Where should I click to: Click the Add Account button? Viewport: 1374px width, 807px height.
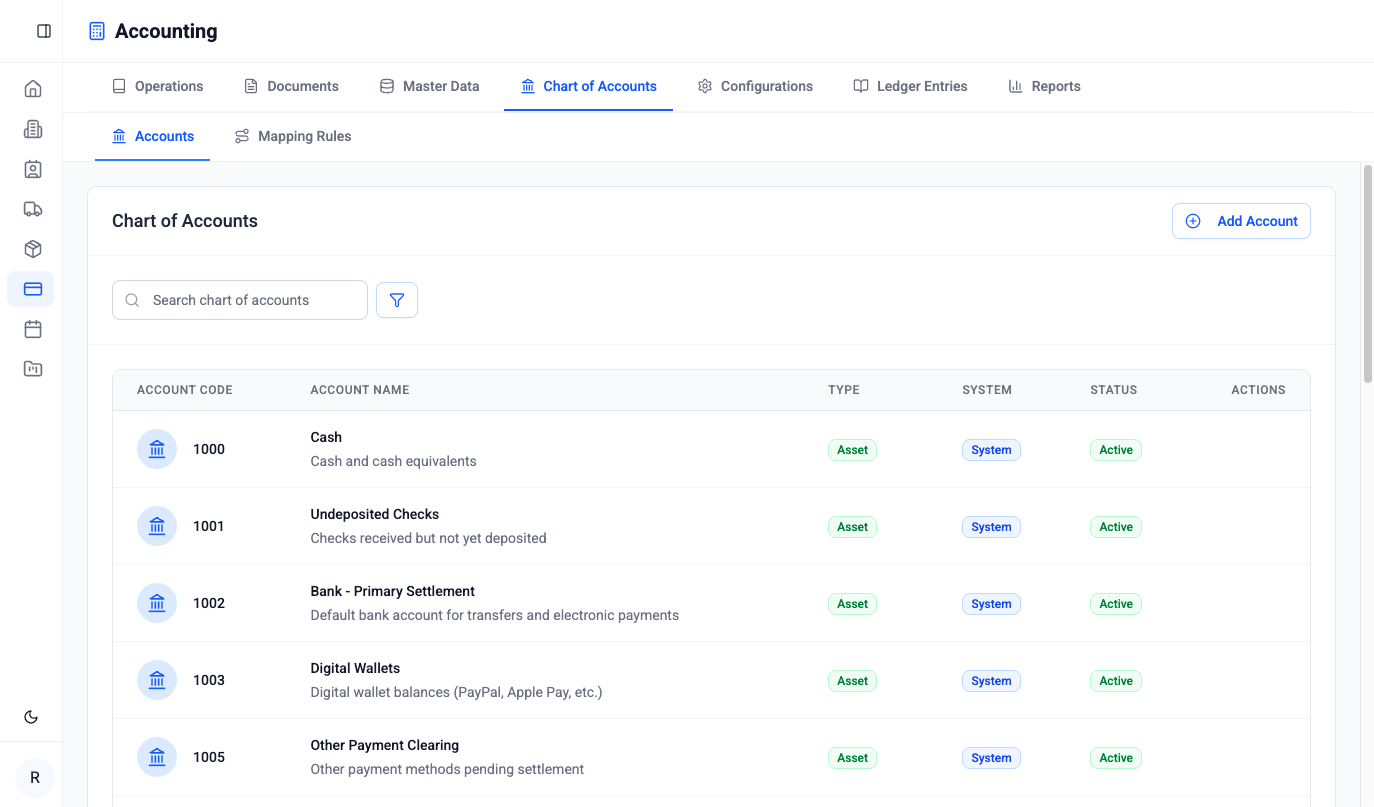tap(1241, 221)
